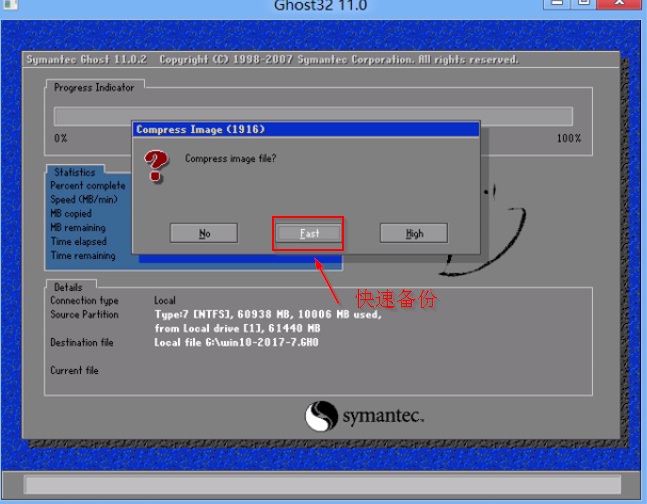
Task: Click 'Percent complete' statistic label
Action: [88, 186]
